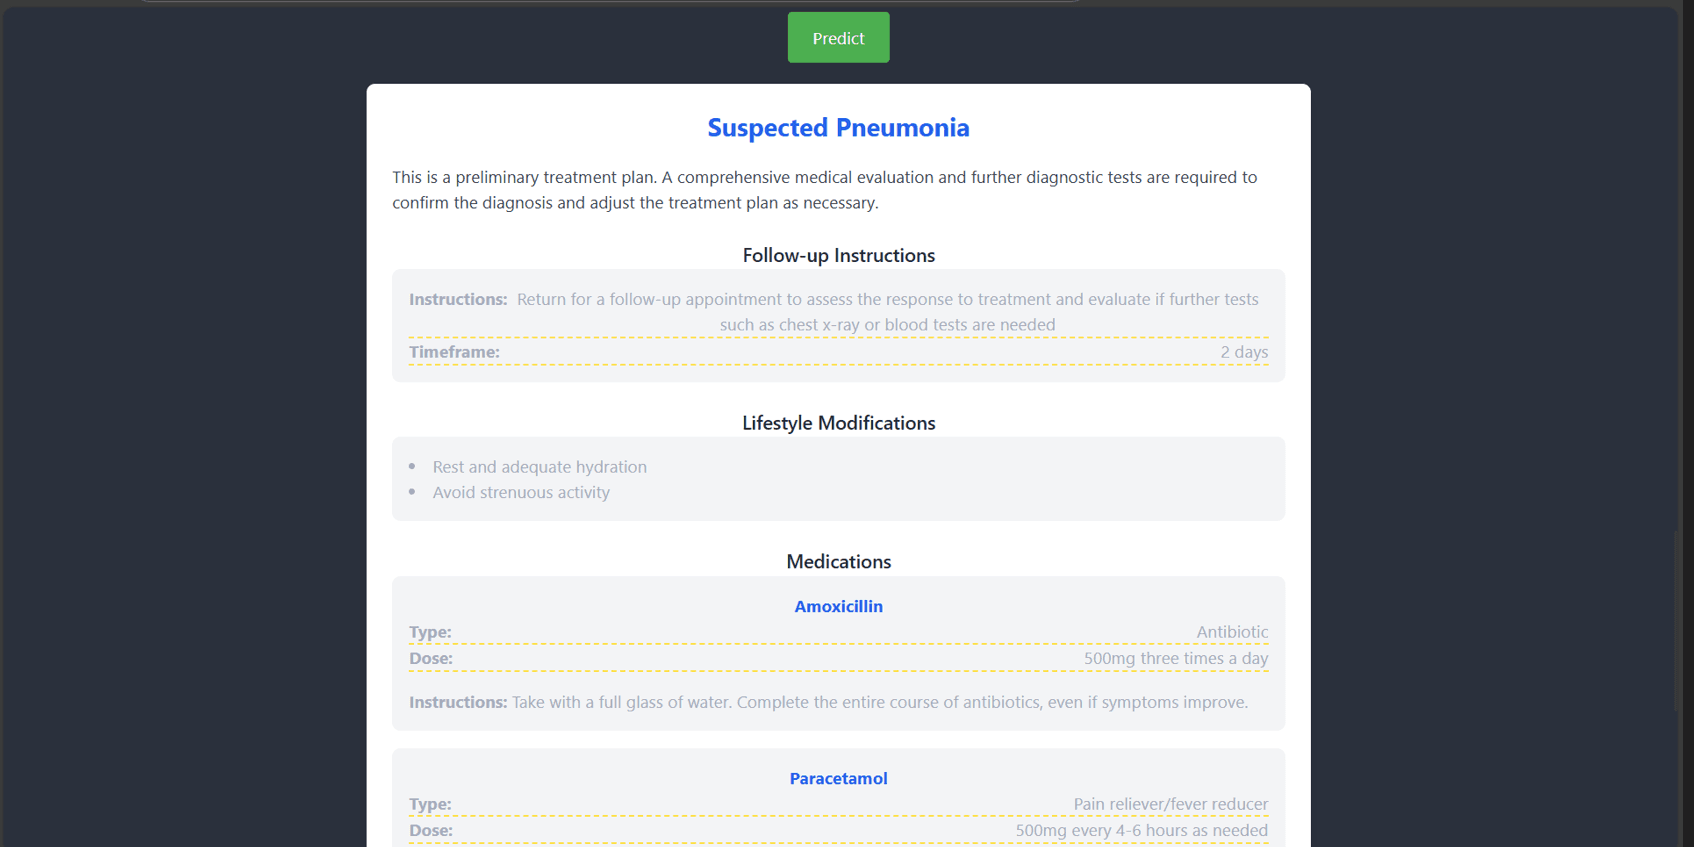Click the Timeframe label
The image size is (1694, 847).
click(454, 352)
